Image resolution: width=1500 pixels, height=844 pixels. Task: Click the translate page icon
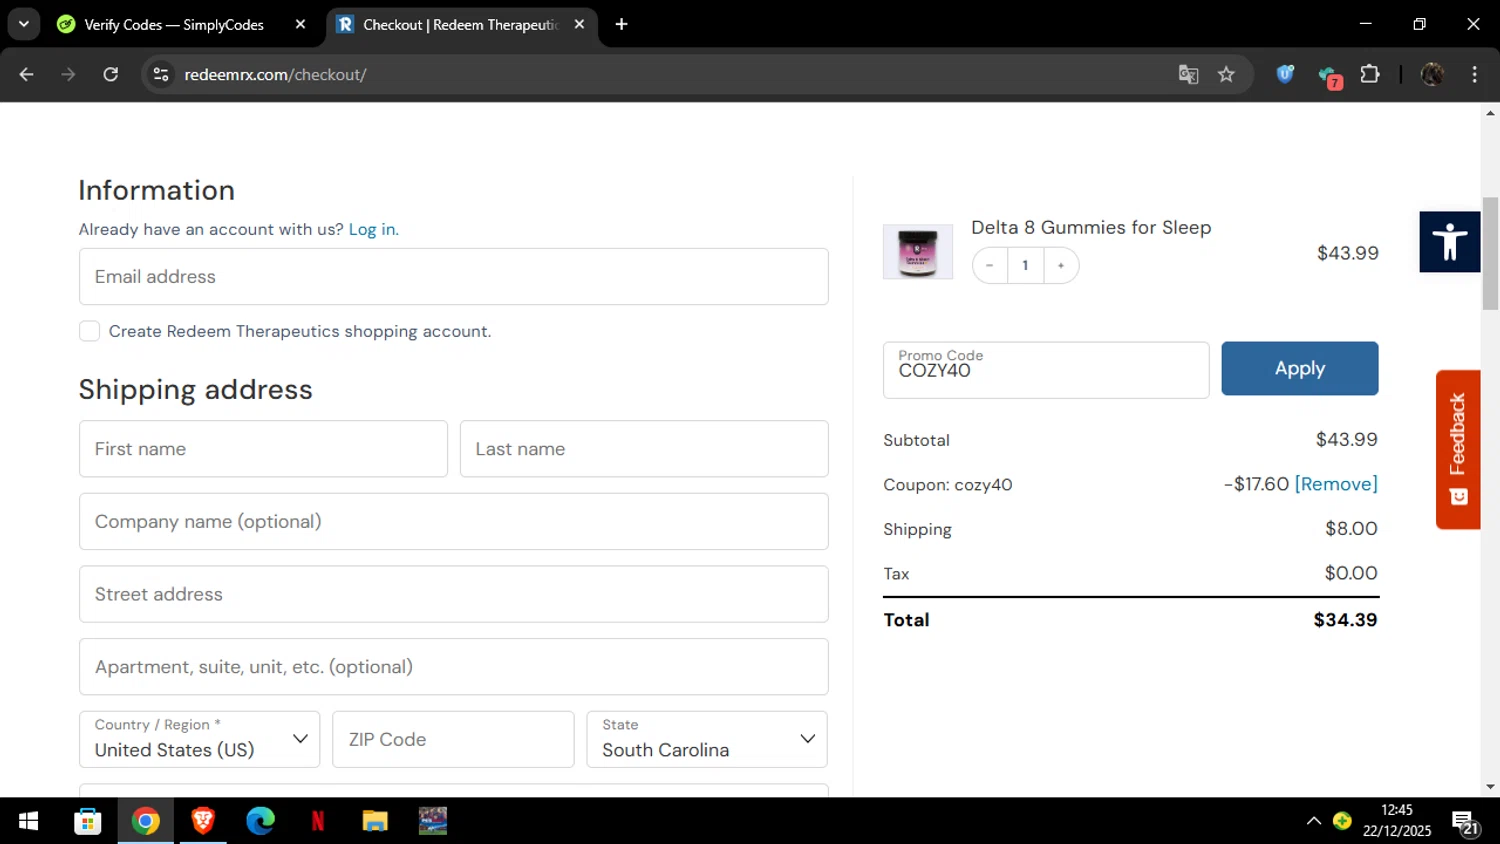[x=1188, y=75]
